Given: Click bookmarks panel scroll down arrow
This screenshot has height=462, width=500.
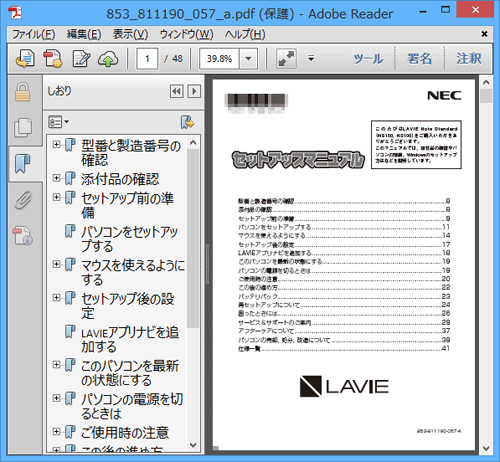Looking at the screenshot, I should click(x=193, y=445).
